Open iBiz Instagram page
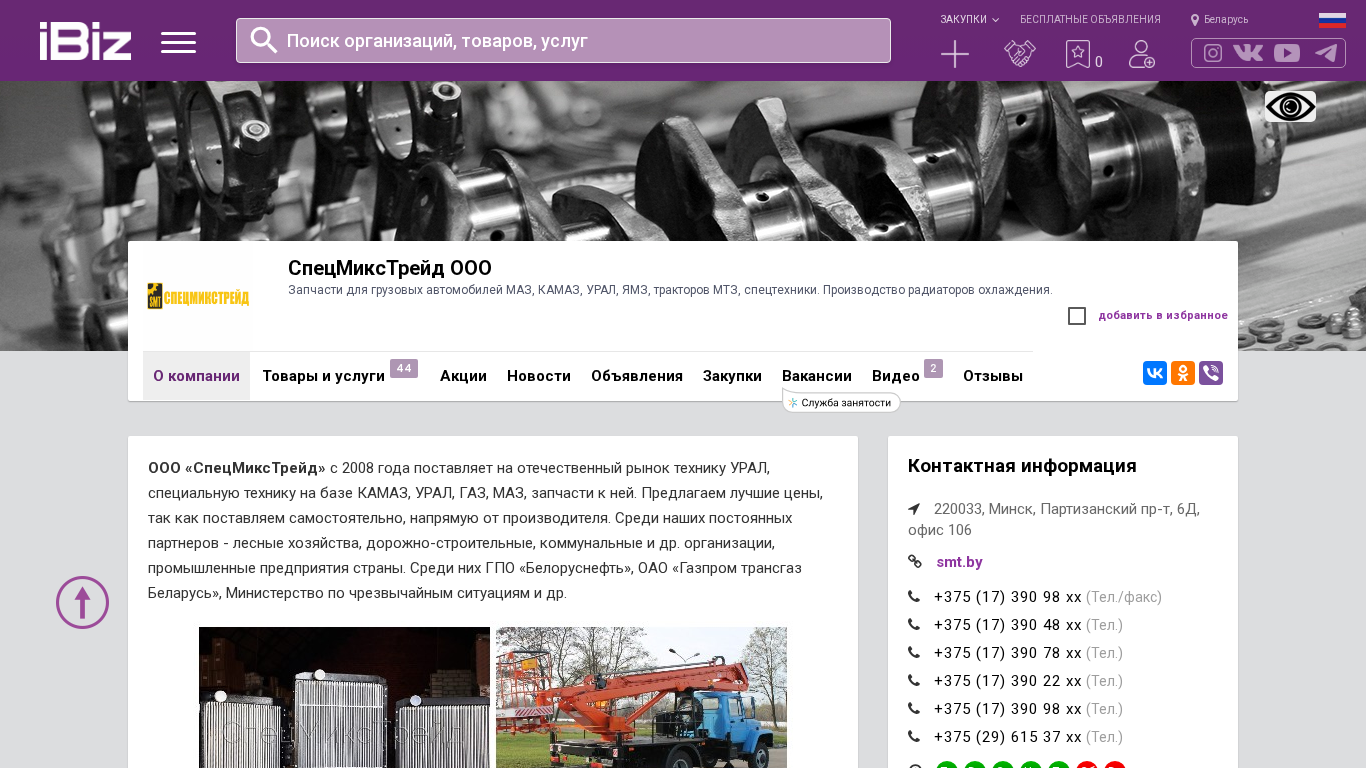Image resolution: width=1366 pixels, height=768 pixels. tap(1213, 53)
